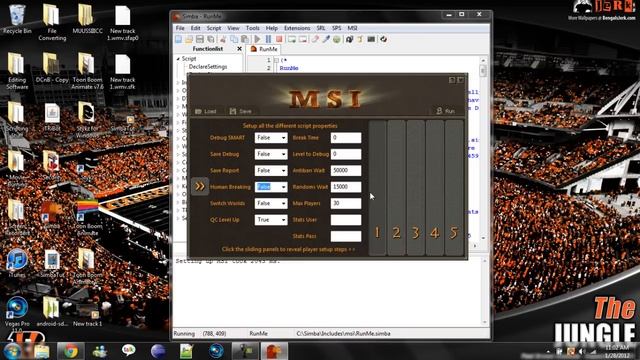Click Run in MSI form
This screenshot has width=640, height=360.
pyautogui.click(x=445, y=111)
